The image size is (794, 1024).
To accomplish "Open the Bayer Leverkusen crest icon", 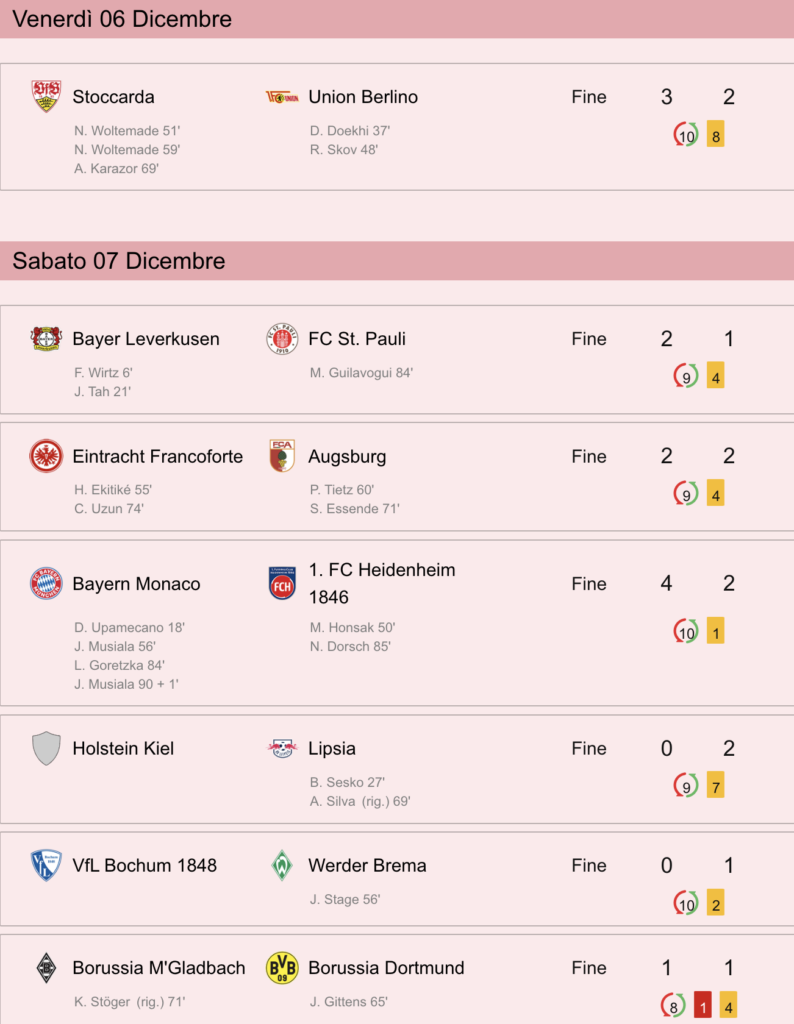I will click(46, 338).
